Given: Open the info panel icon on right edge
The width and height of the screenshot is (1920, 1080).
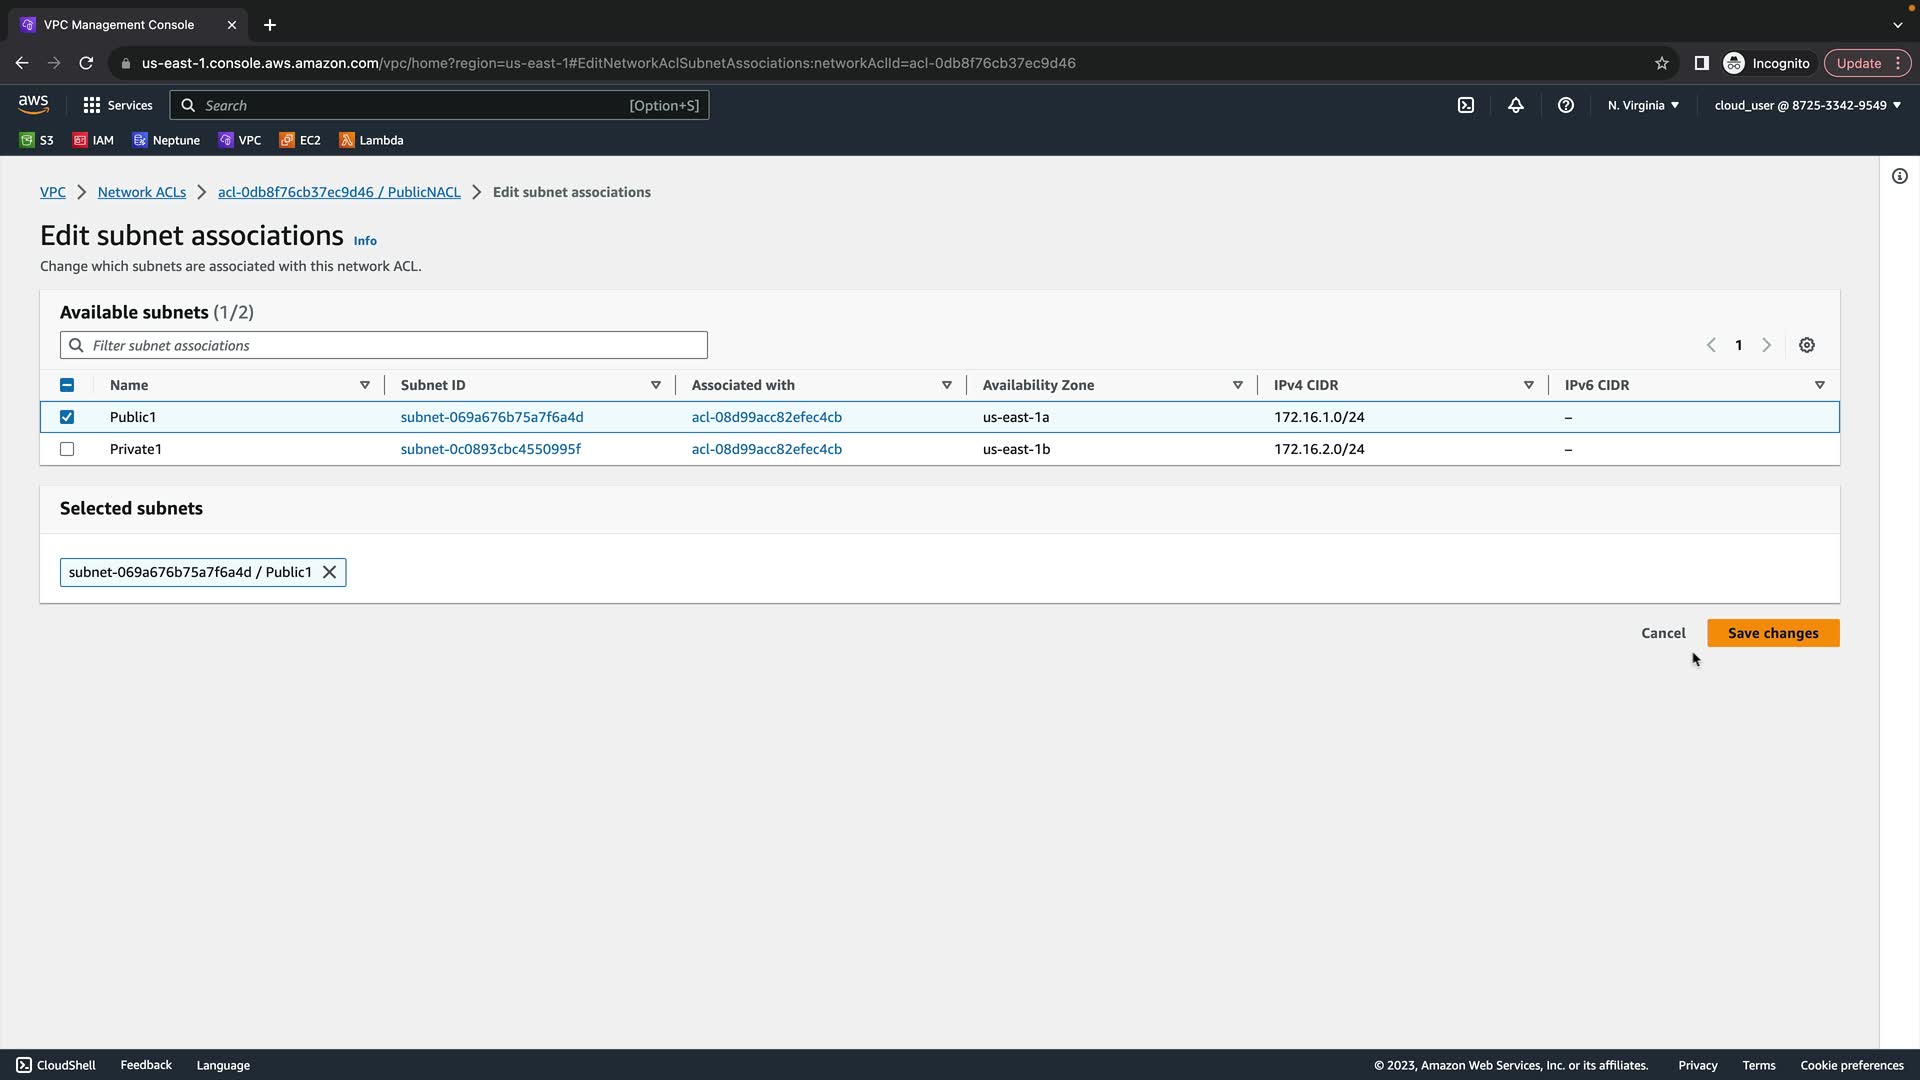Looking at the screenshot, I should (x=1900, y=176).
